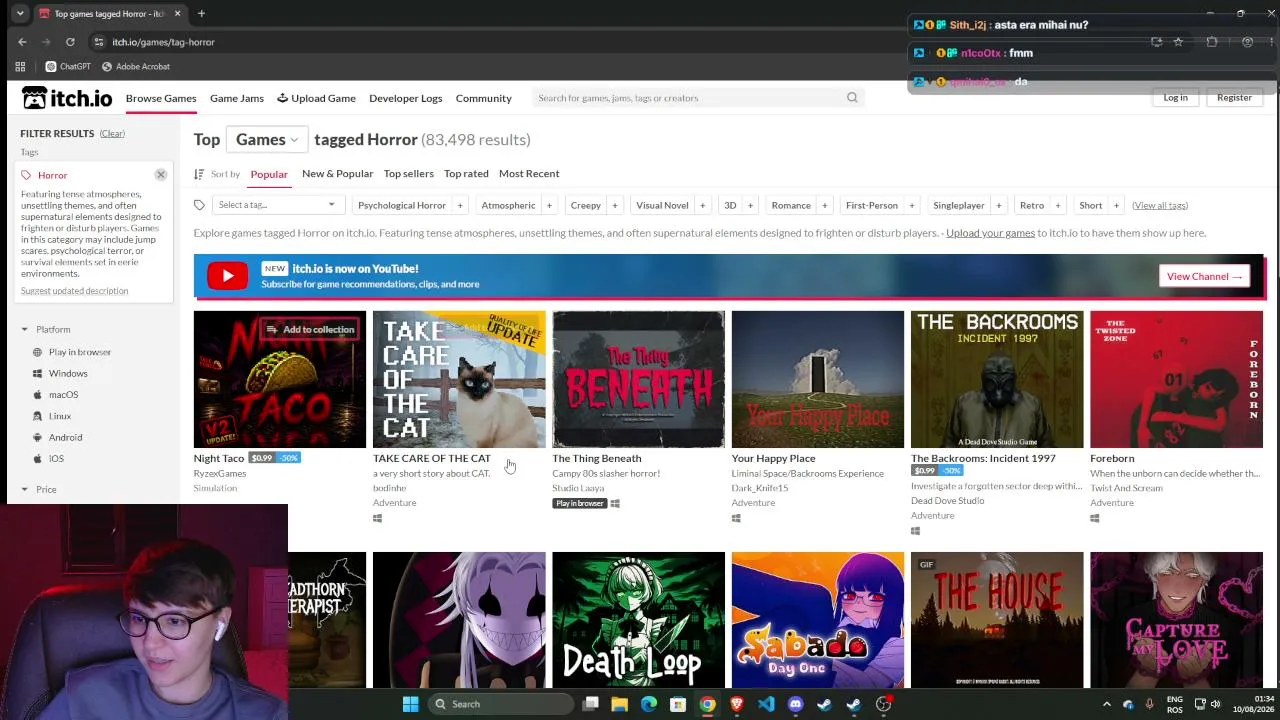Click the itch.io logo
The height and width of the screenshot is (720, 1280).
tap(67, 98)
